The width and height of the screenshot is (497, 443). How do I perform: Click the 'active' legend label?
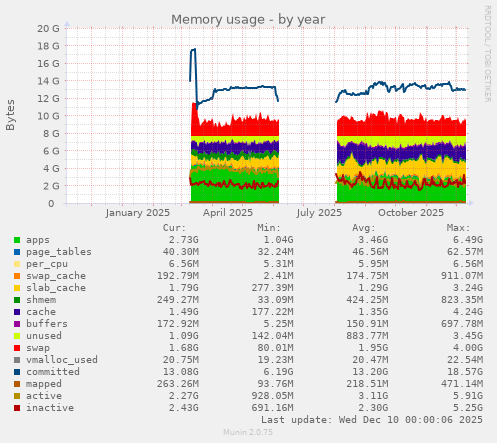[44, 396]
